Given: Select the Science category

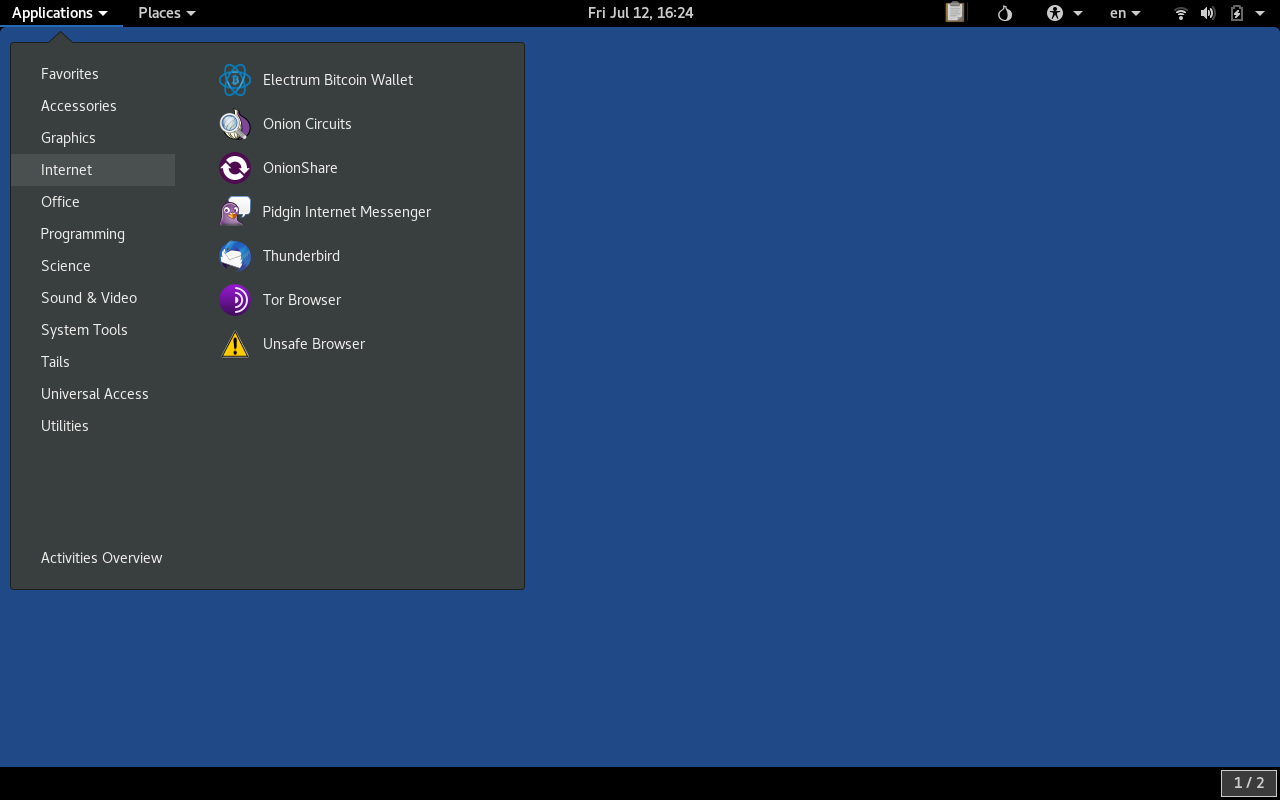Looking at the screenshot, I should [x=93, y=266].
